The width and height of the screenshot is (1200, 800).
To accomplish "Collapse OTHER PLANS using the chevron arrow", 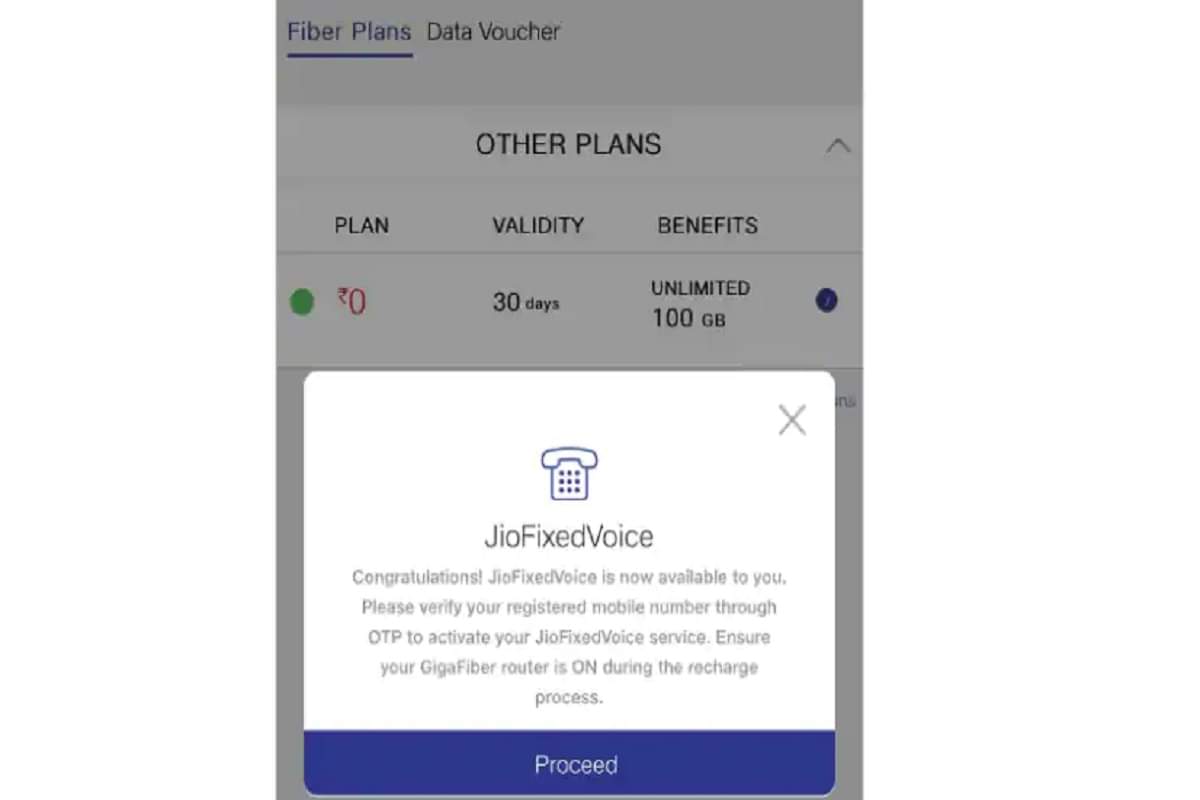I will click(x=839, y=145).
